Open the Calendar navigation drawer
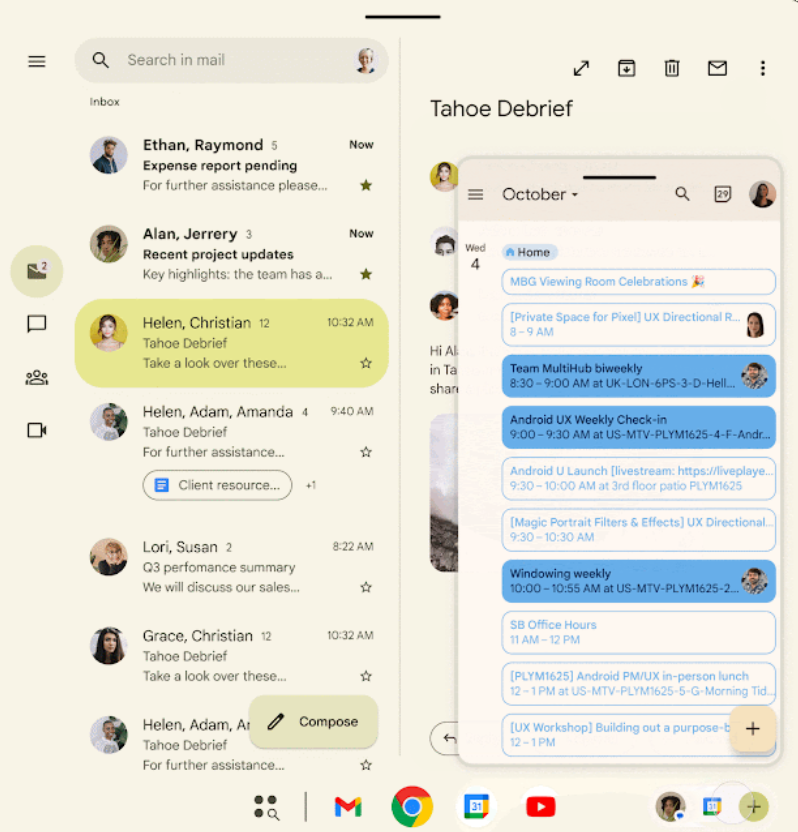Image resolution: width=798 pixels, height=832 pixels. (476, 195)
